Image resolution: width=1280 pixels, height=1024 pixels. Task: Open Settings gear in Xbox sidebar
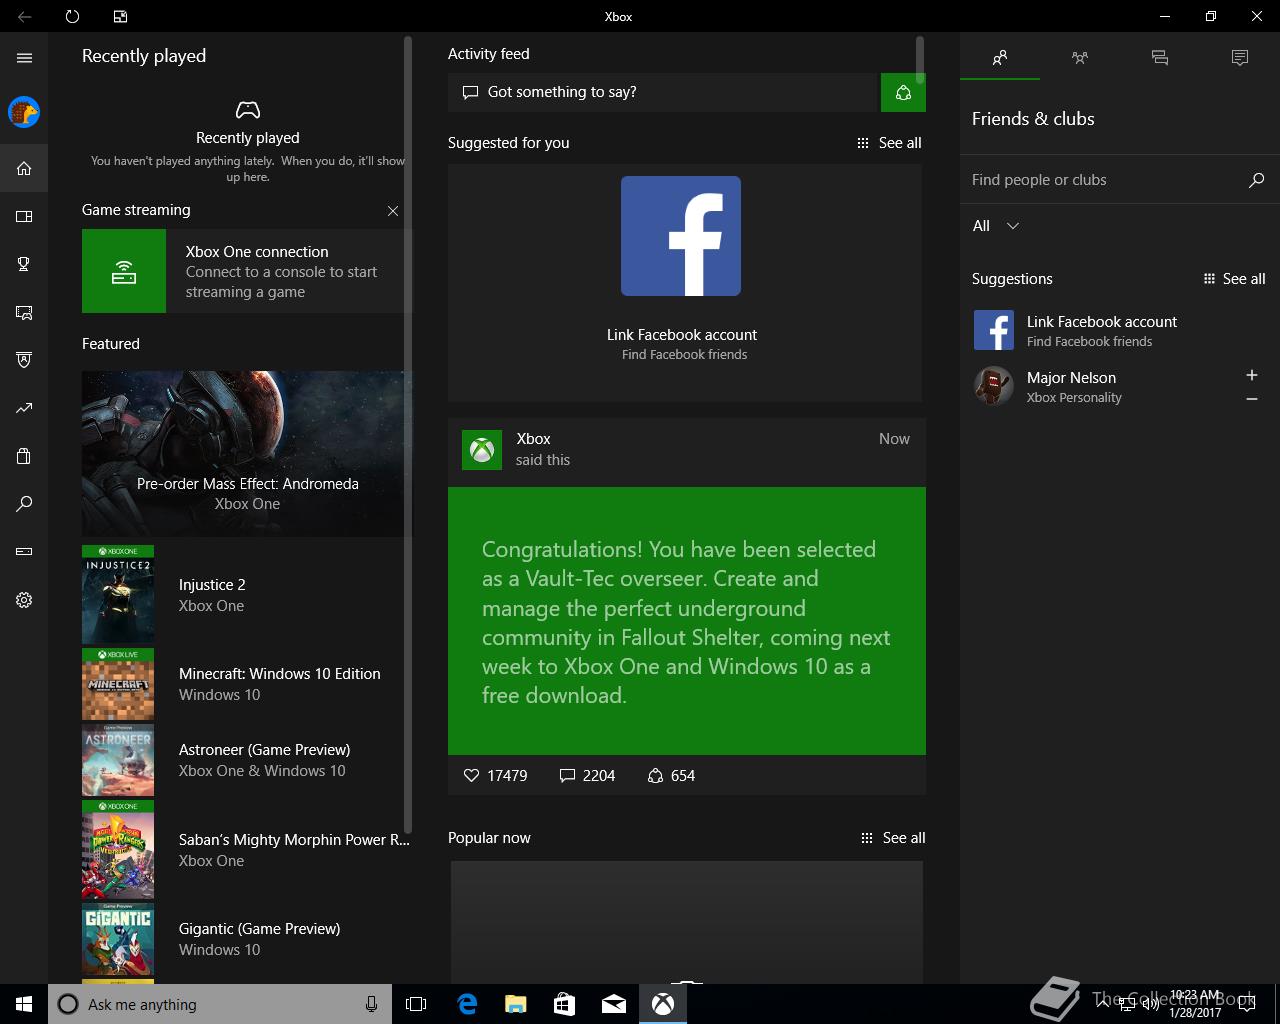click(24, 600)
